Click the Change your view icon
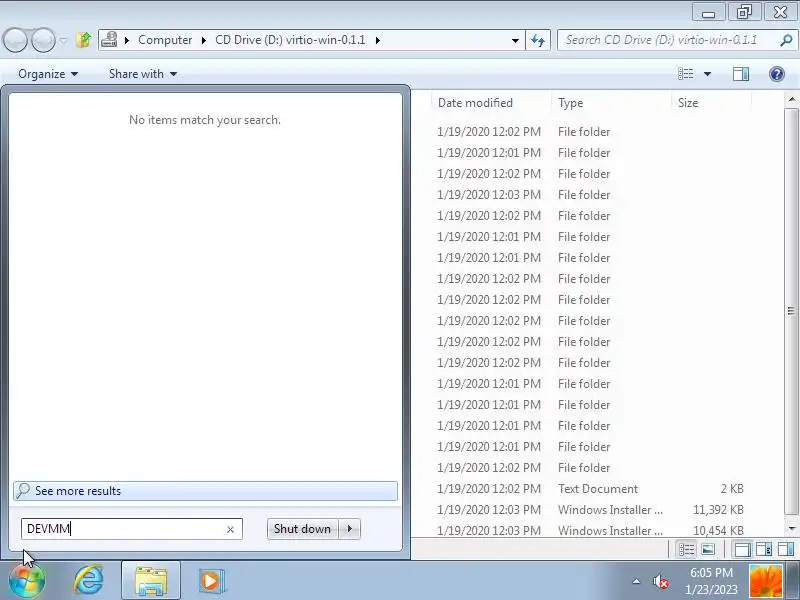 coord(686,74)
